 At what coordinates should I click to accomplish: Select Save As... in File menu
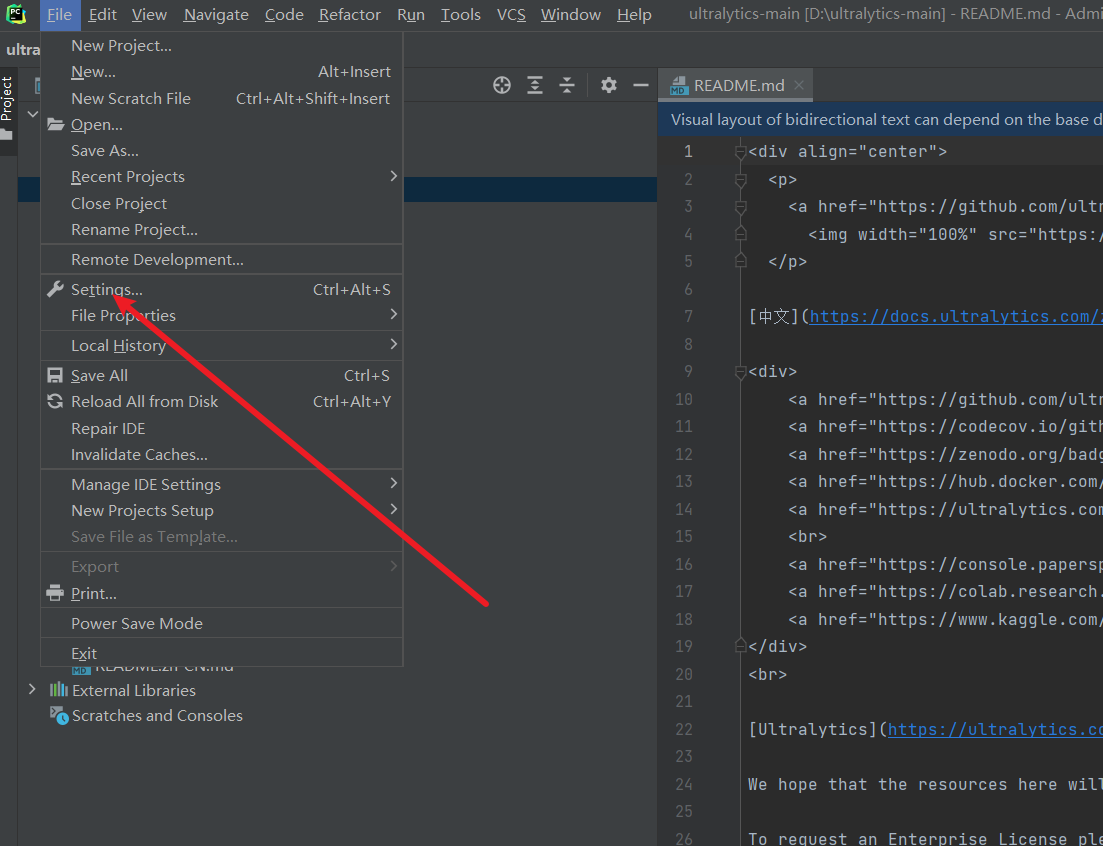coord(222,150)
